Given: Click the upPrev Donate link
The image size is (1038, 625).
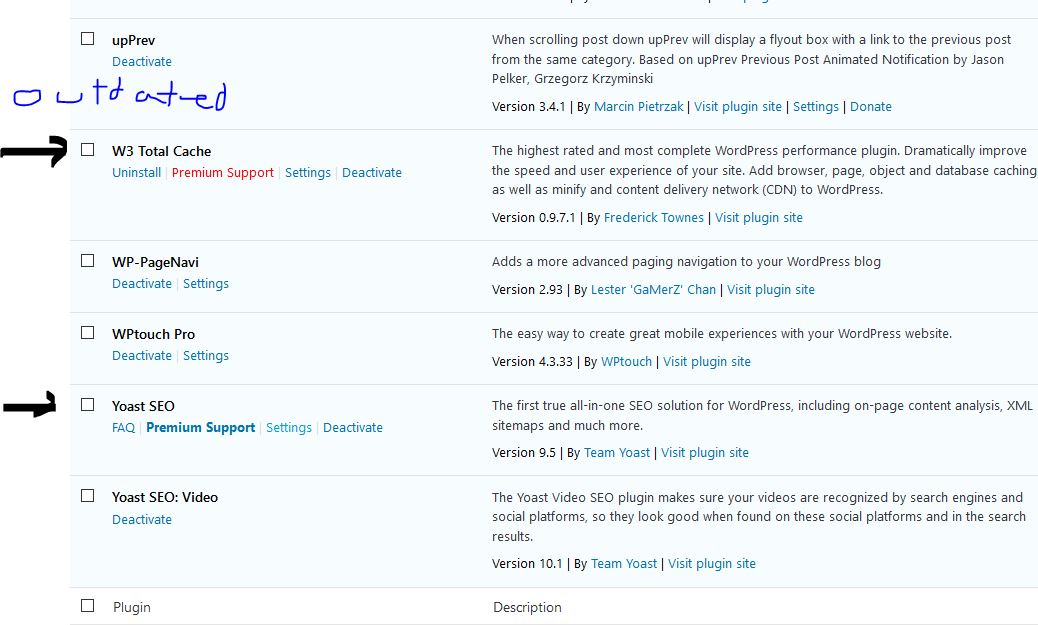Looking at the screenshot, I should tap(871, 107).
